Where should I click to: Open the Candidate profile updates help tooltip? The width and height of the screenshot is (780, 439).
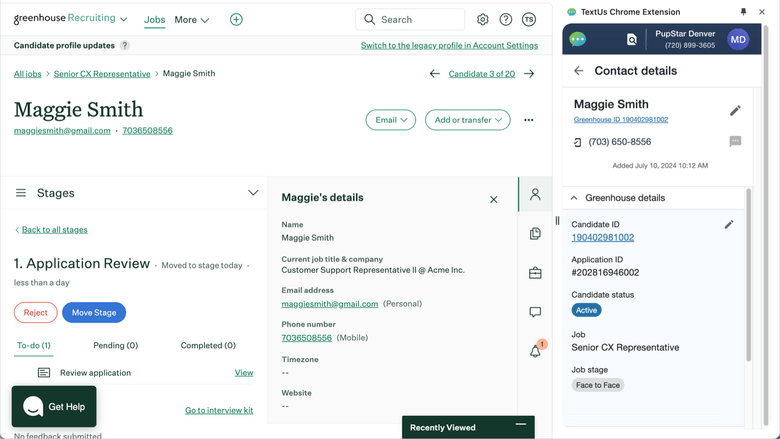coord(125,45)
